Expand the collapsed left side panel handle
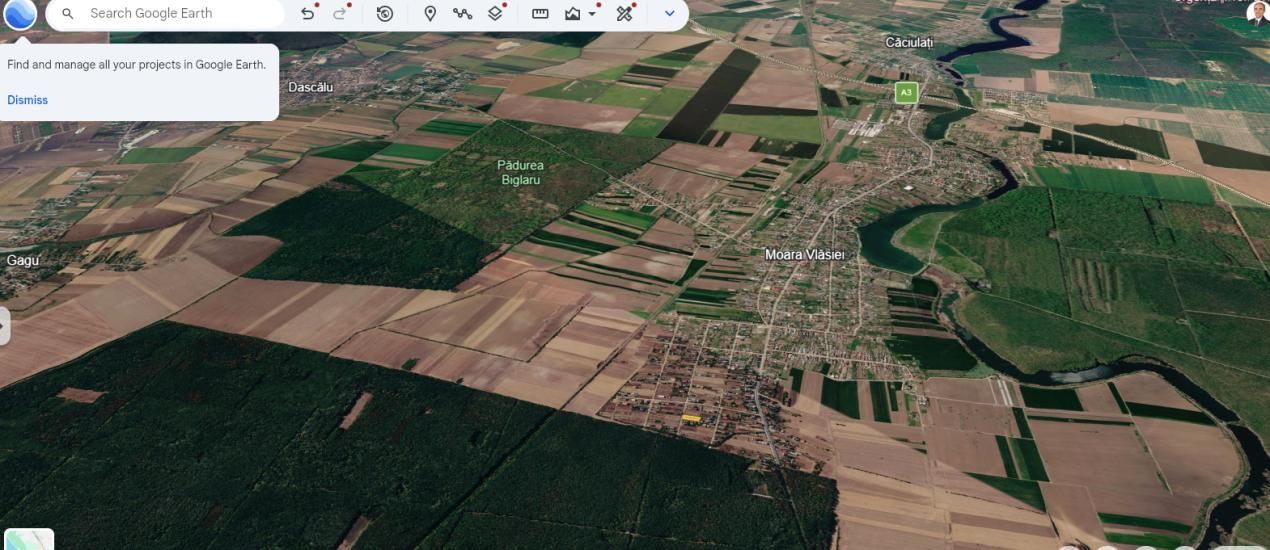 [4, 327]
